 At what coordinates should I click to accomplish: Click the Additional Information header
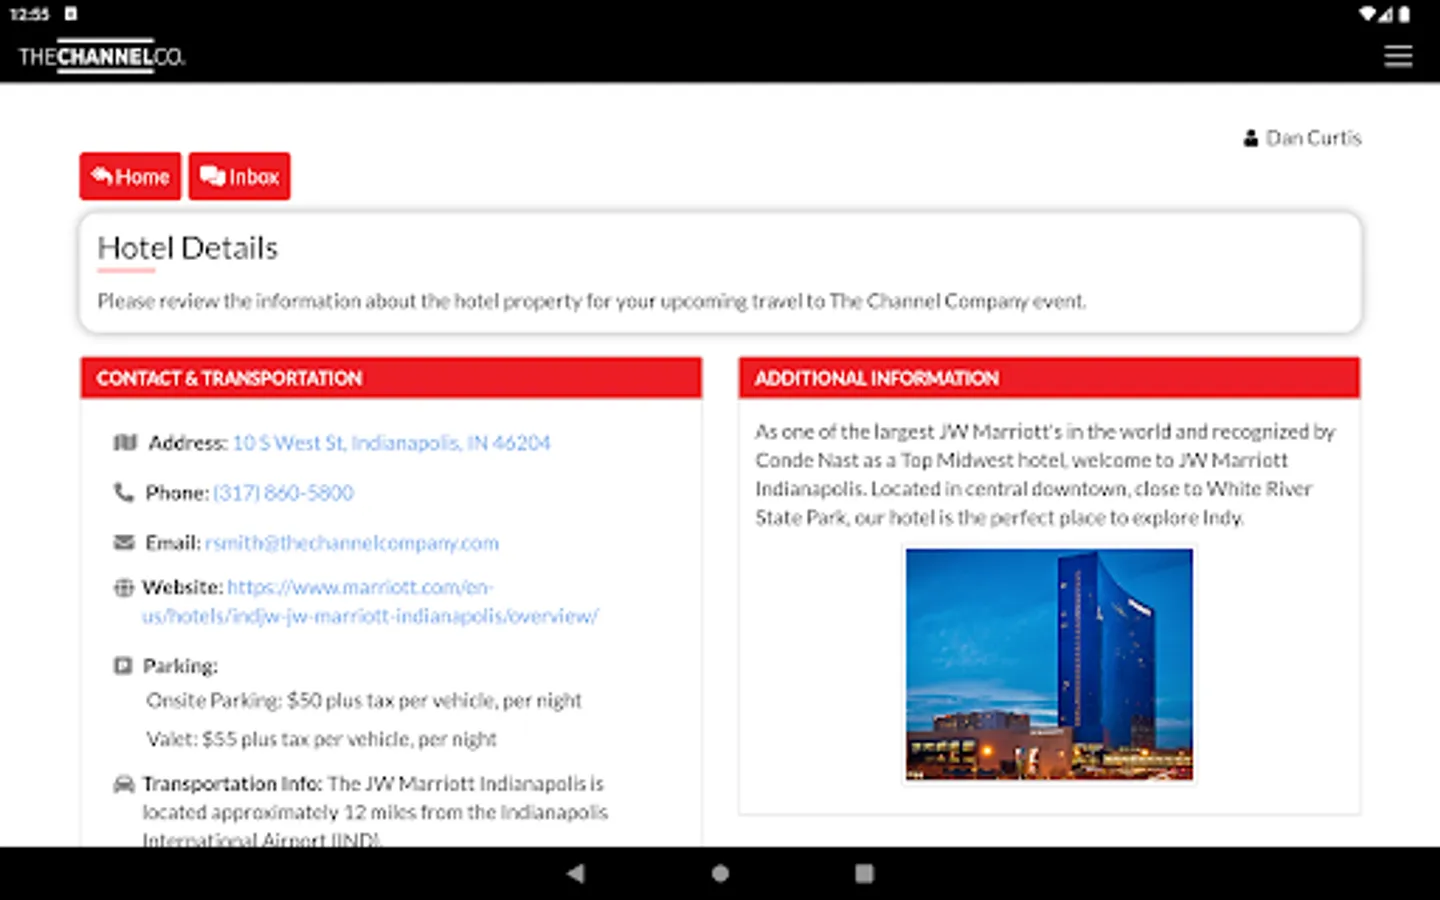coord(1049,378)
